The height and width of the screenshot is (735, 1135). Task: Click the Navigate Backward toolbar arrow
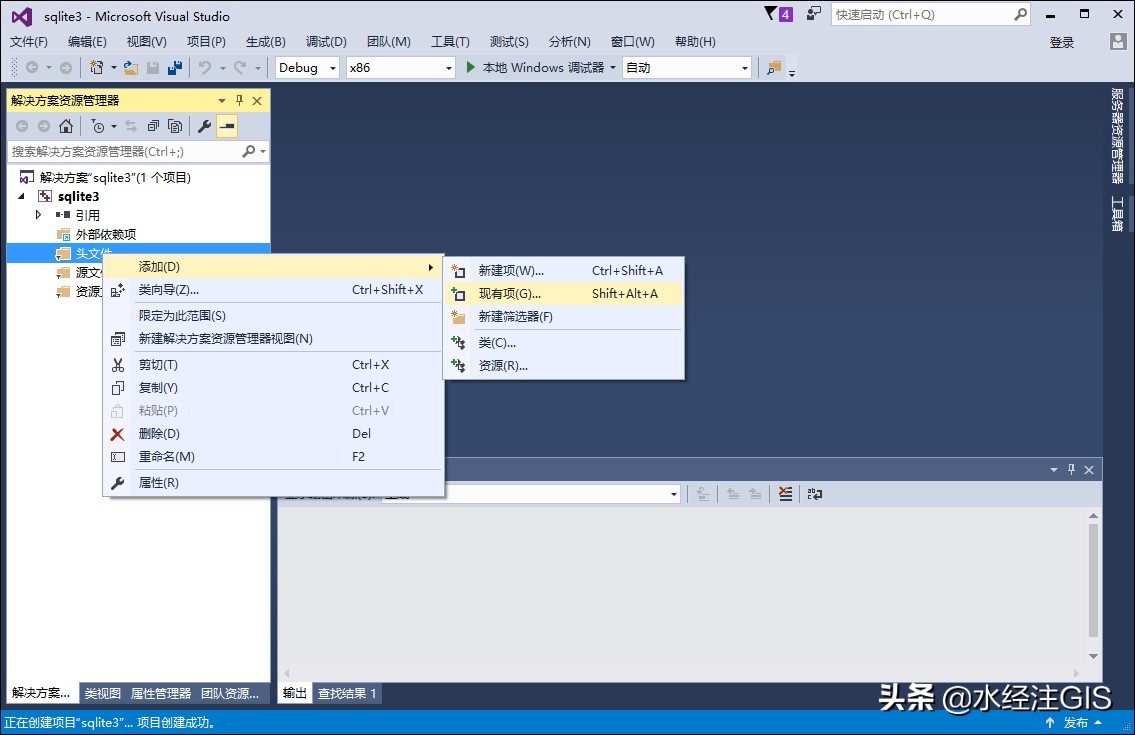tap(32, 67)
